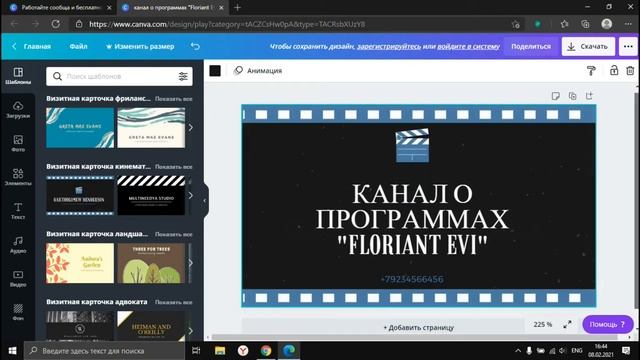Show next landscape card templates
Viewport: 640px width, 360px height.
click(x=190, y=263)
